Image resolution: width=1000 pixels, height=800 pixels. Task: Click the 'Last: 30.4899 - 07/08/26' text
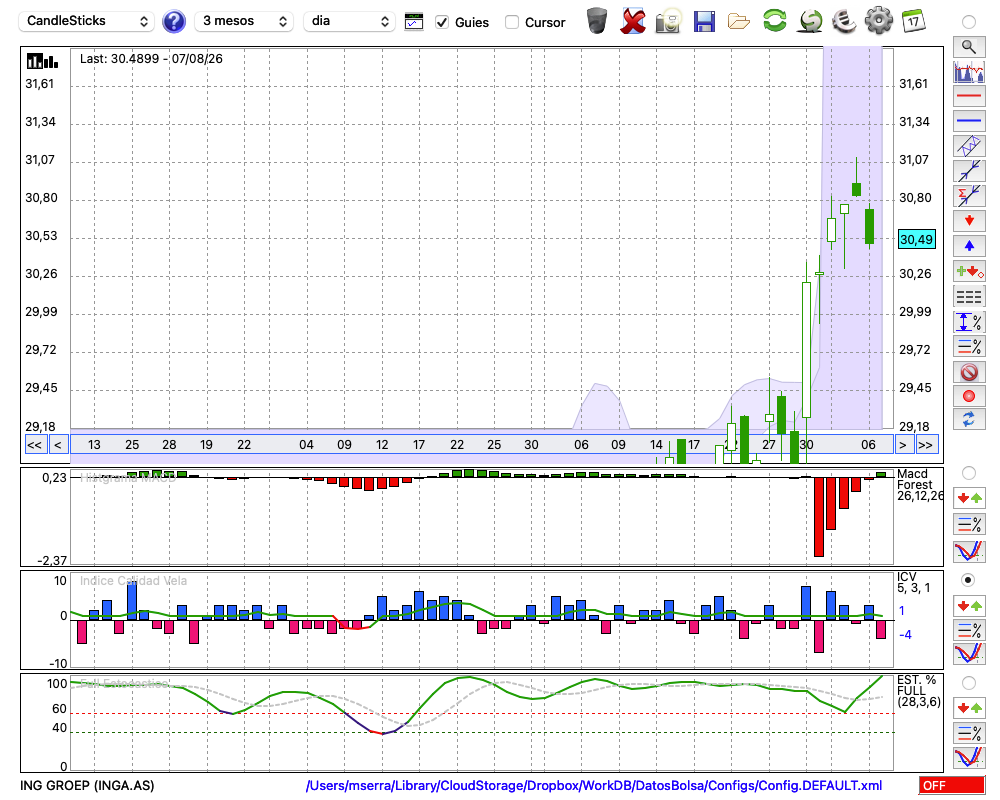(x=151, y=59)
